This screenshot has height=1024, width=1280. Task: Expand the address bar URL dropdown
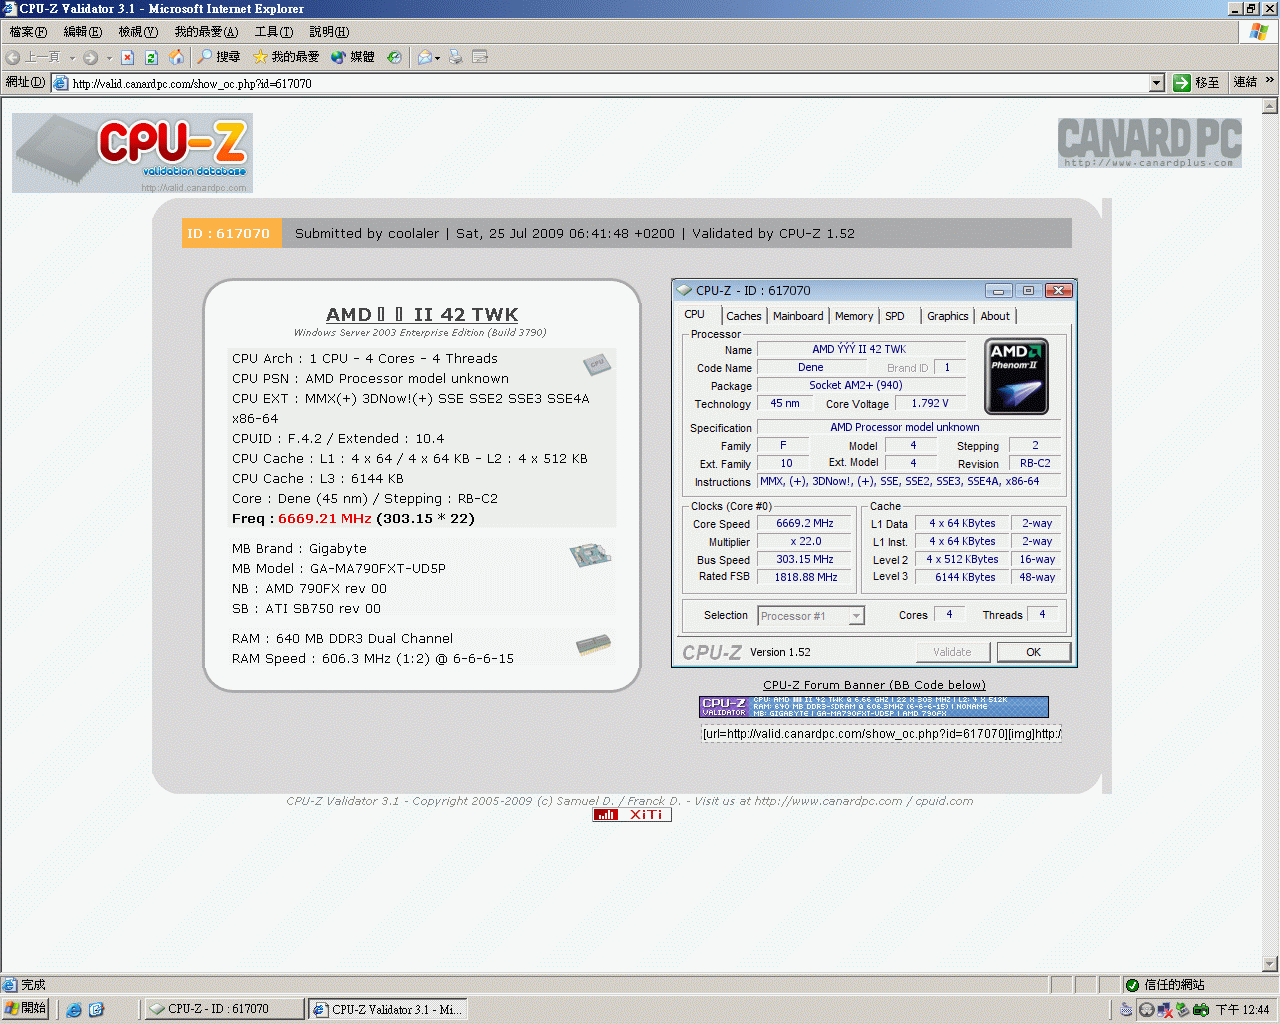[x=1157, y=83]
